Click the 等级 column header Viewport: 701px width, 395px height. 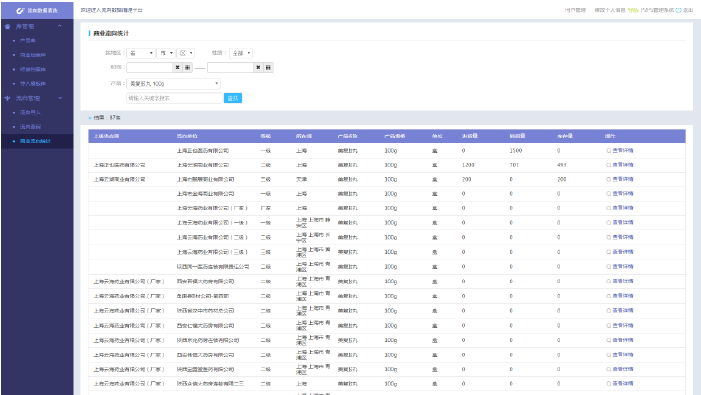pyautogui.click(x=266, y=136)
